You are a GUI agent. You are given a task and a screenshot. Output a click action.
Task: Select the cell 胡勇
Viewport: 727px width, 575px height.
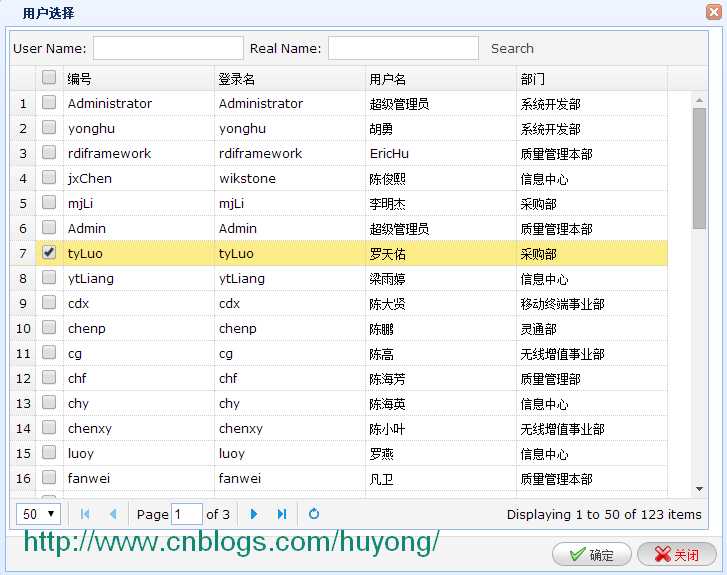point(441,128)
